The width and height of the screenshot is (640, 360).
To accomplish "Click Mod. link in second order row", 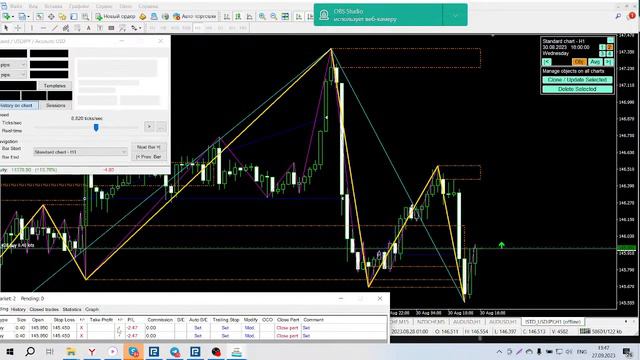I will [249, 336].
